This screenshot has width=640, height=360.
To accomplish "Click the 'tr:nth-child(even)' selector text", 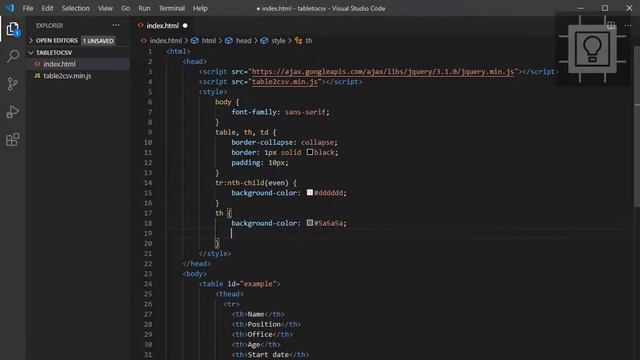I will (x=252, y=183).
